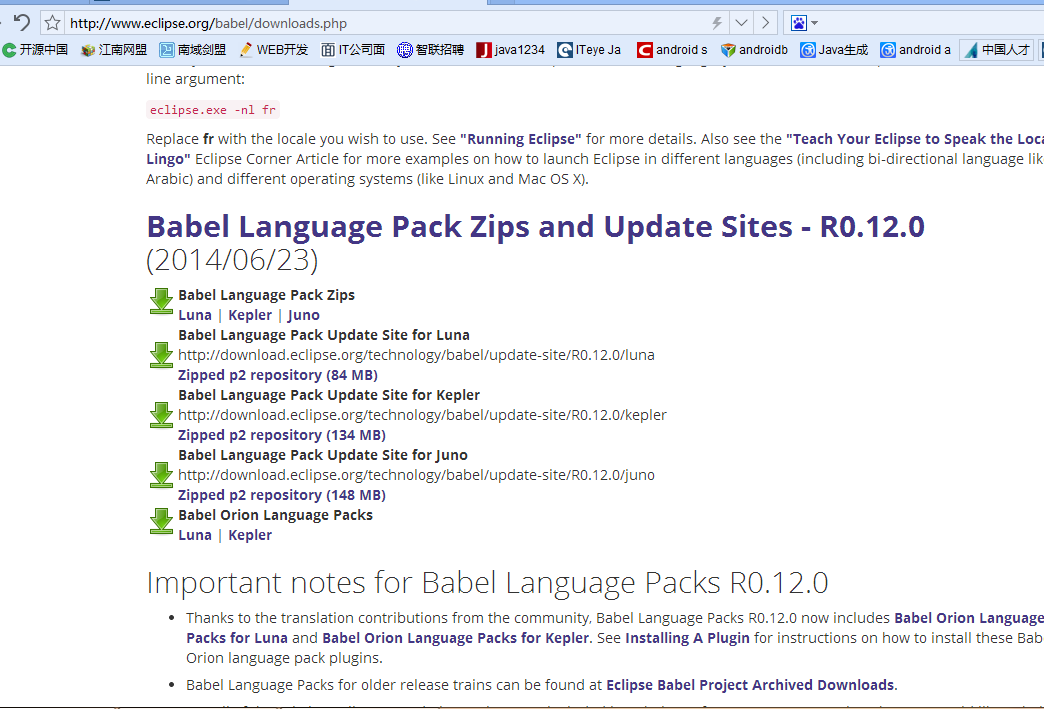Open Kepler link under Language Pack Zips
Viewport: 1044px width, 709px height.
(250, 315)
